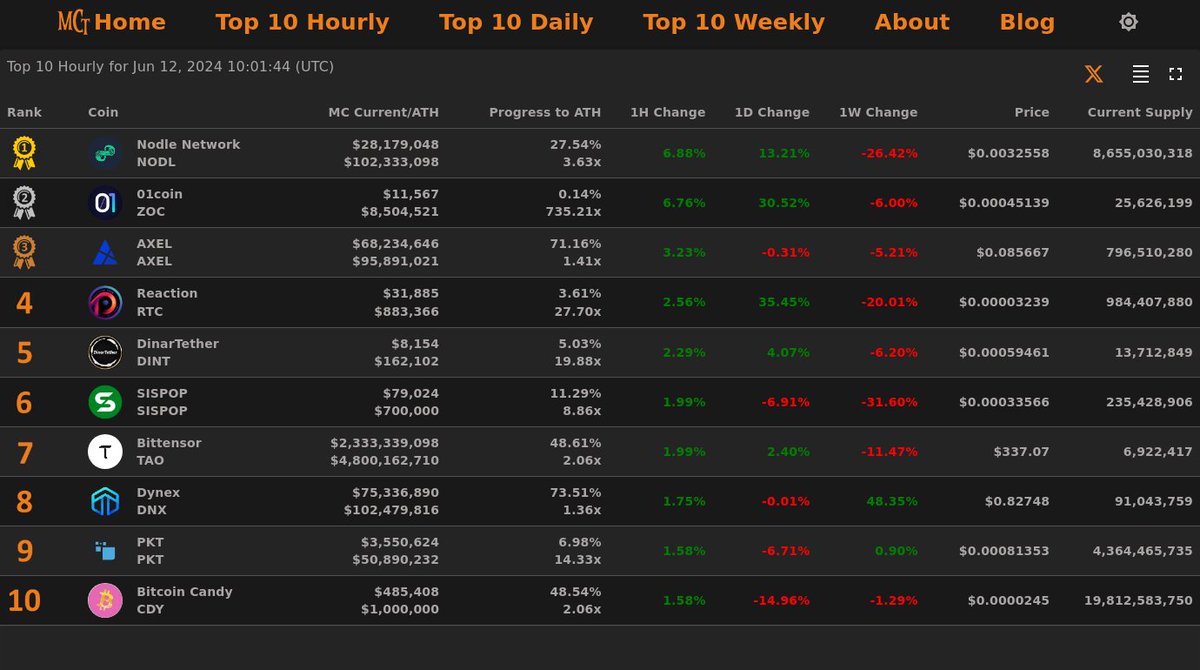Open the Blog page

pyautogui.click(x=1027, y=22)
